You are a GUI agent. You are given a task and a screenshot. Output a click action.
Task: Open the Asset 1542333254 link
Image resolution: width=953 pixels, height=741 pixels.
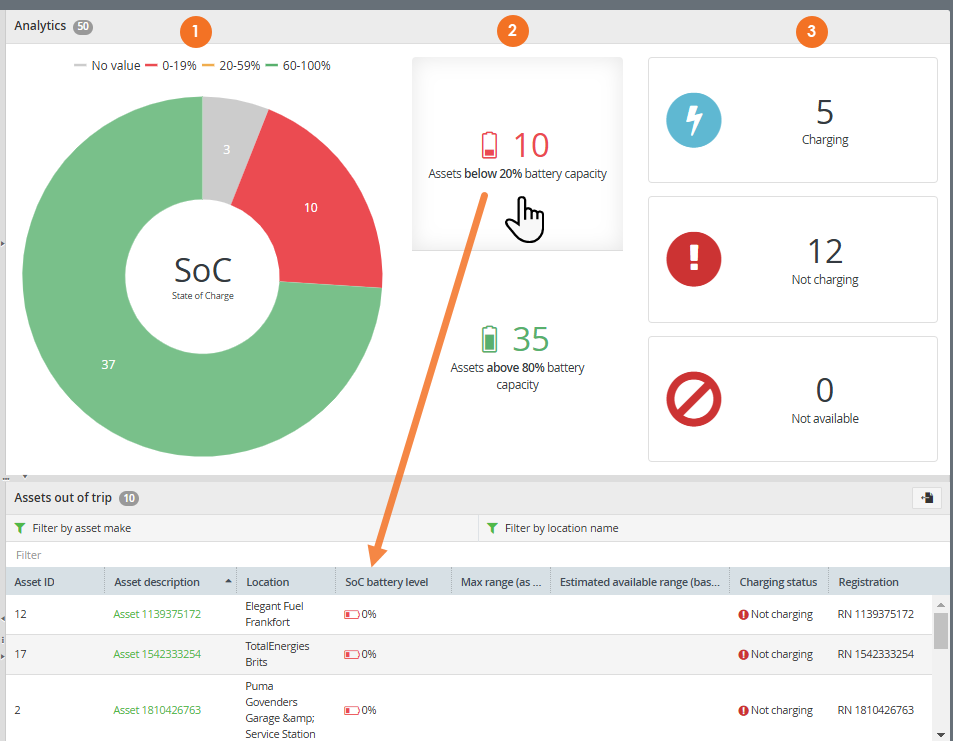pos(157,654)
